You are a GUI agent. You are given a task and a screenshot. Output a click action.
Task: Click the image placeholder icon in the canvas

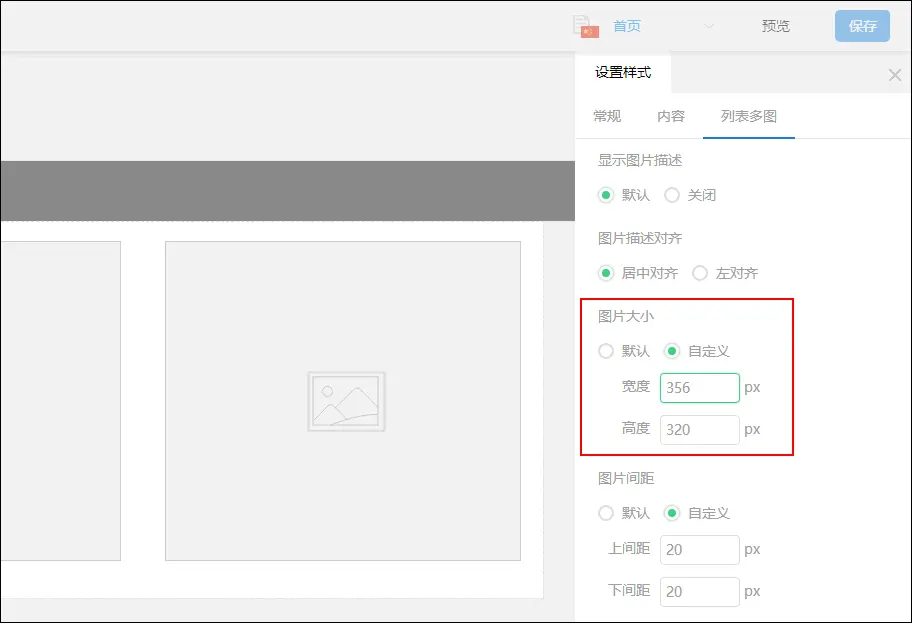click(x=346, y=402)
